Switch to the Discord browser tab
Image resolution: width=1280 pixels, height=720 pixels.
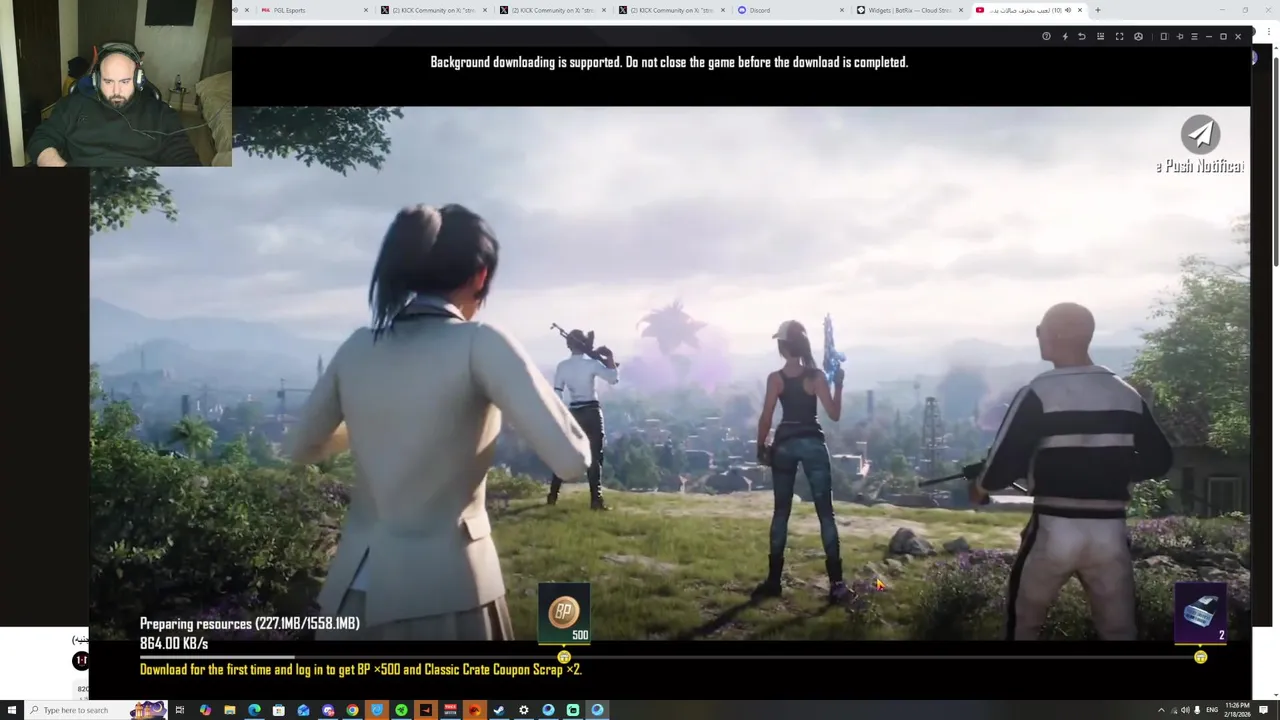click(790, 10)
